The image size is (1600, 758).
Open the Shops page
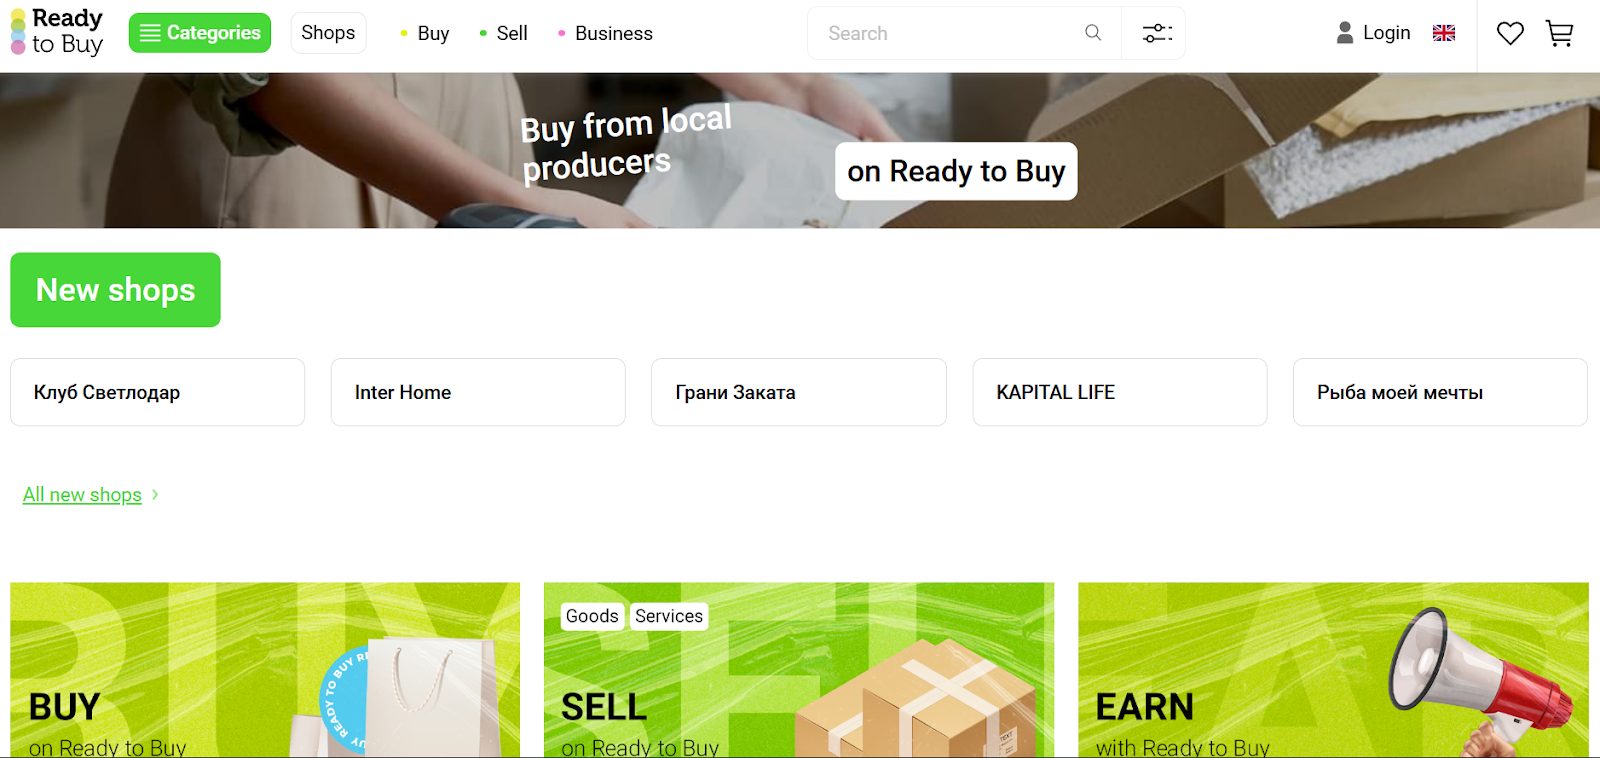coord(328,33)
